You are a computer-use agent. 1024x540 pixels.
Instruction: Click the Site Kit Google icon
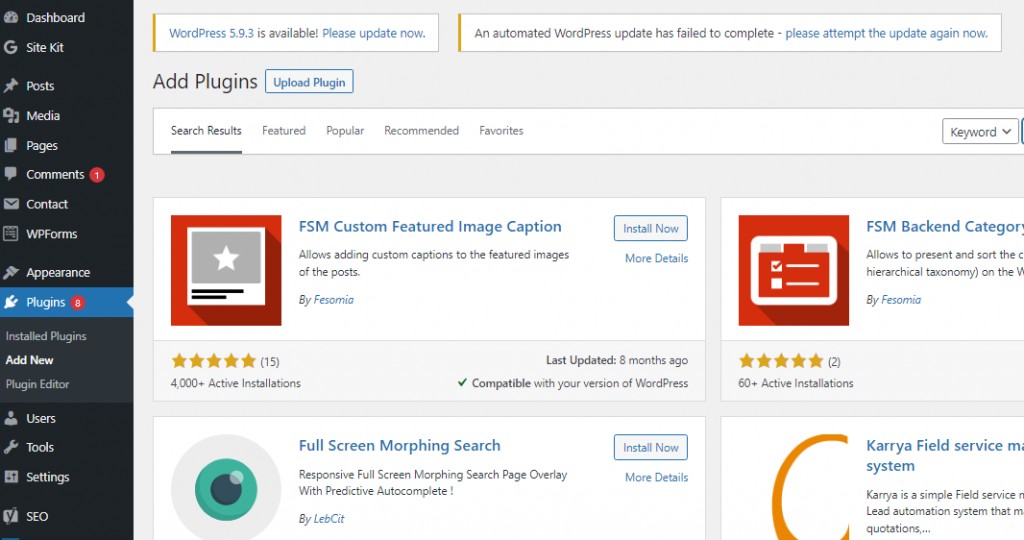click(x=11, y=47)
